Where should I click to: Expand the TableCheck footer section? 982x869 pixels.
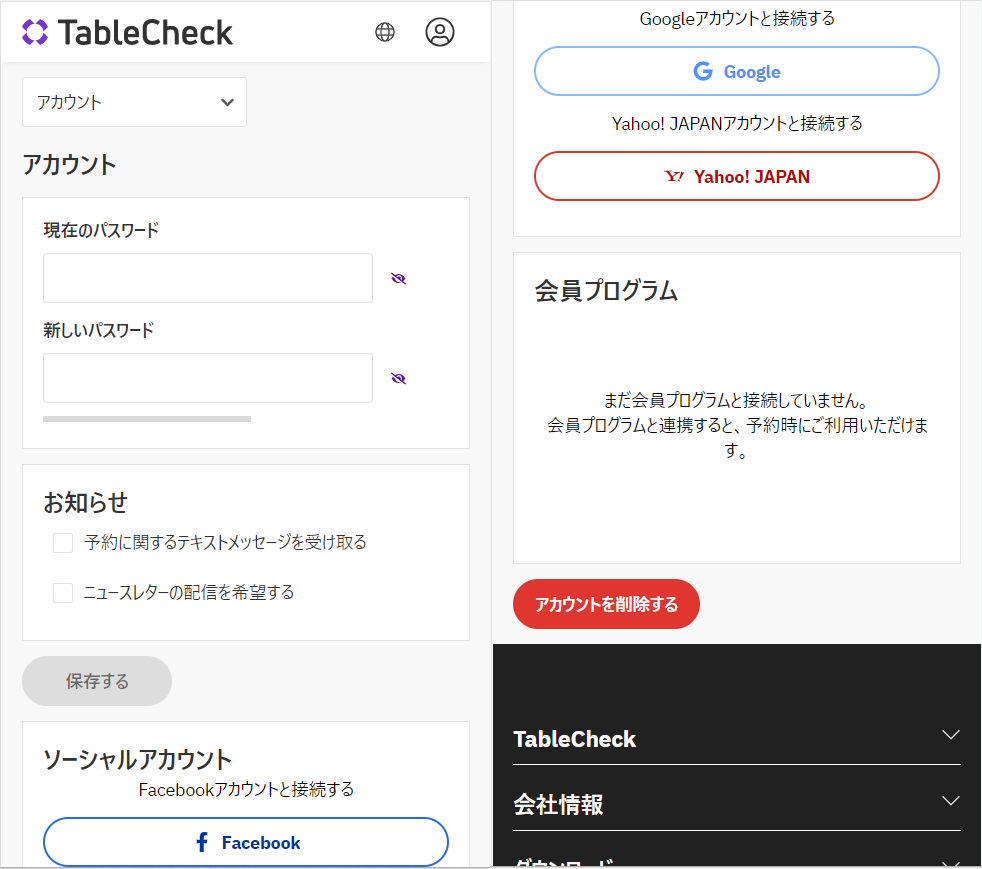[950, 736]
